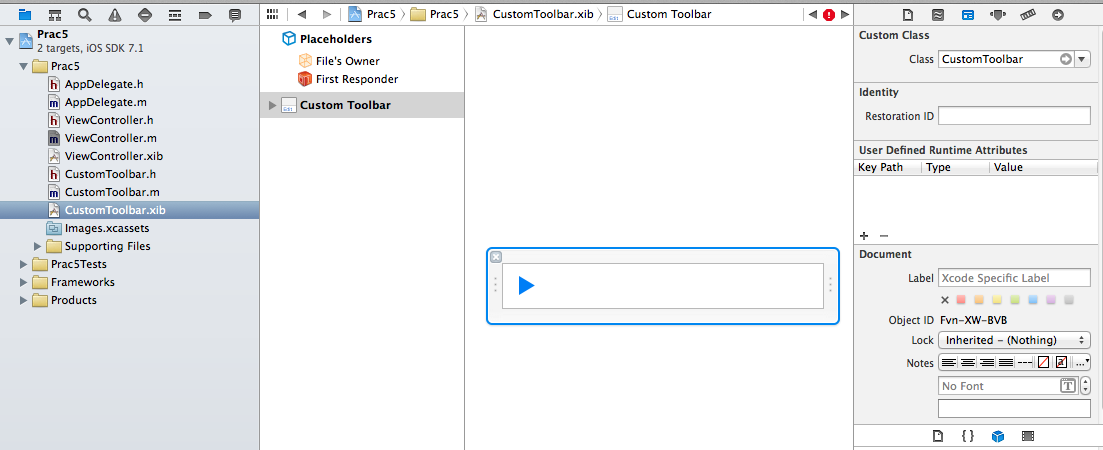Pick the green label color swatch
Image resolution: width=1103 pixels, height=450 pixels.
click(x=1014, y=300)
